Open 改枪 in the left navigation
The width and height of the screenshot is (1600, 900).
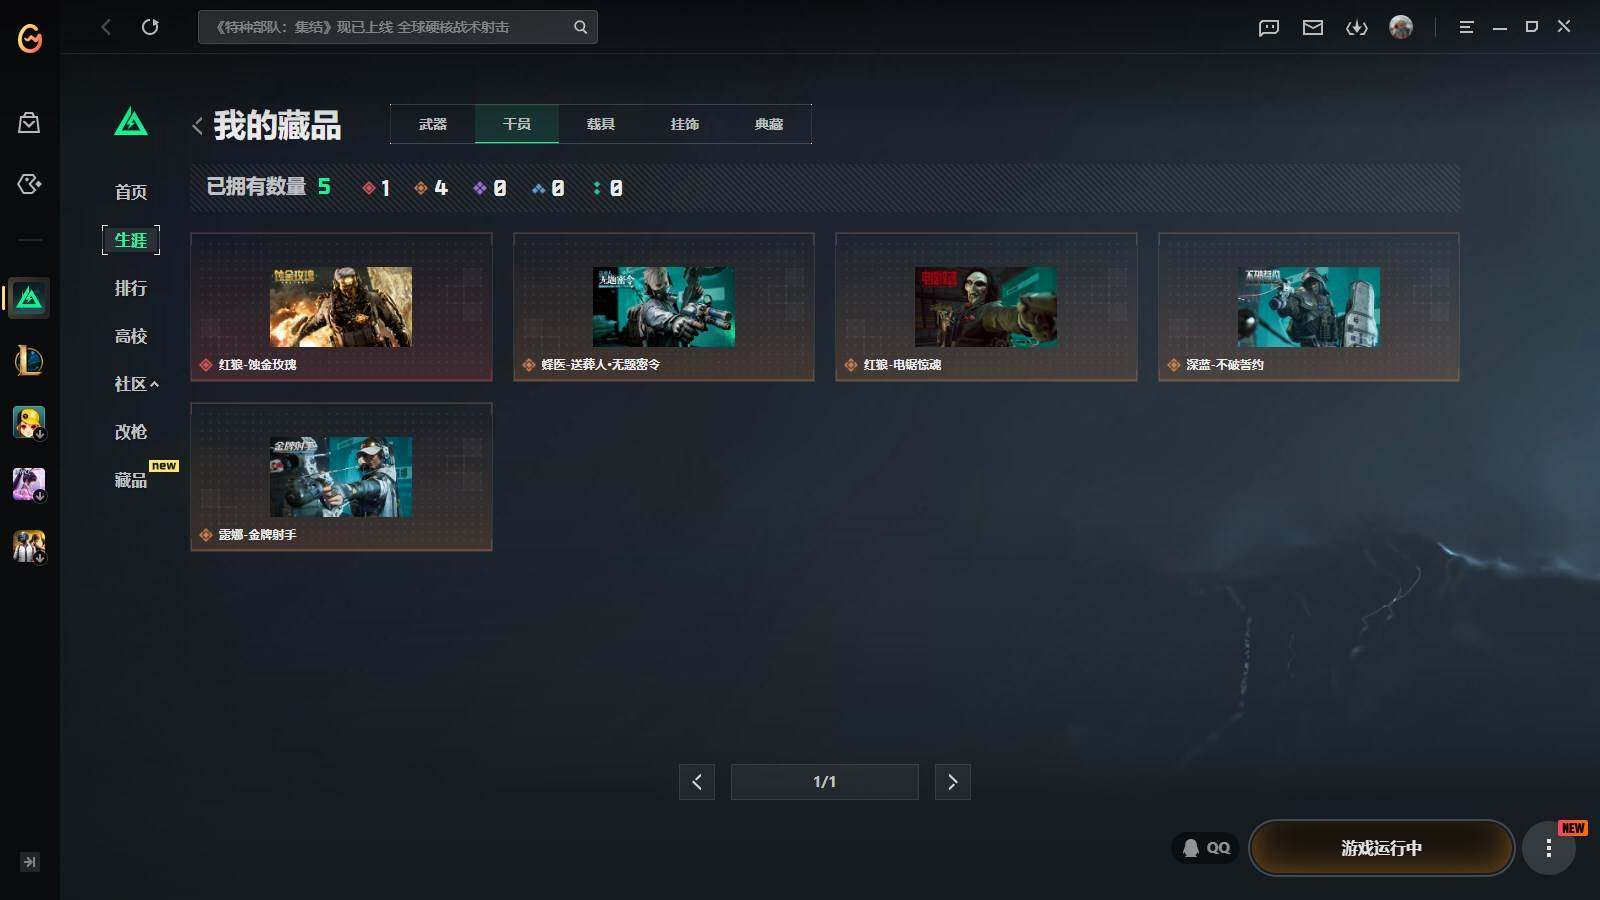pos(131,432)
